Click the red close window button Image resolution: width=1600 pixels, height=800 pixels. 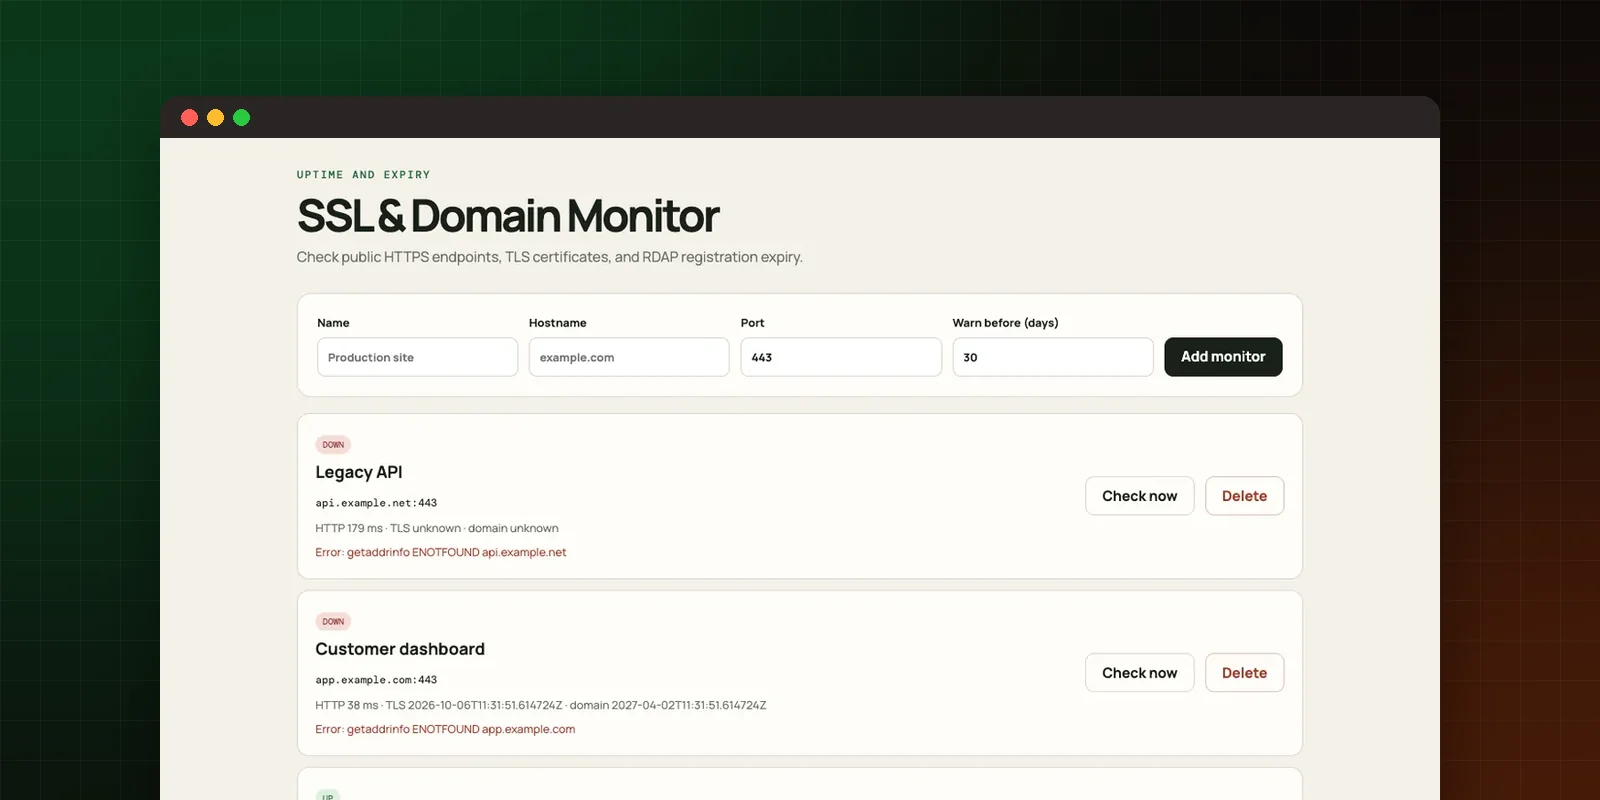point(189,118)
